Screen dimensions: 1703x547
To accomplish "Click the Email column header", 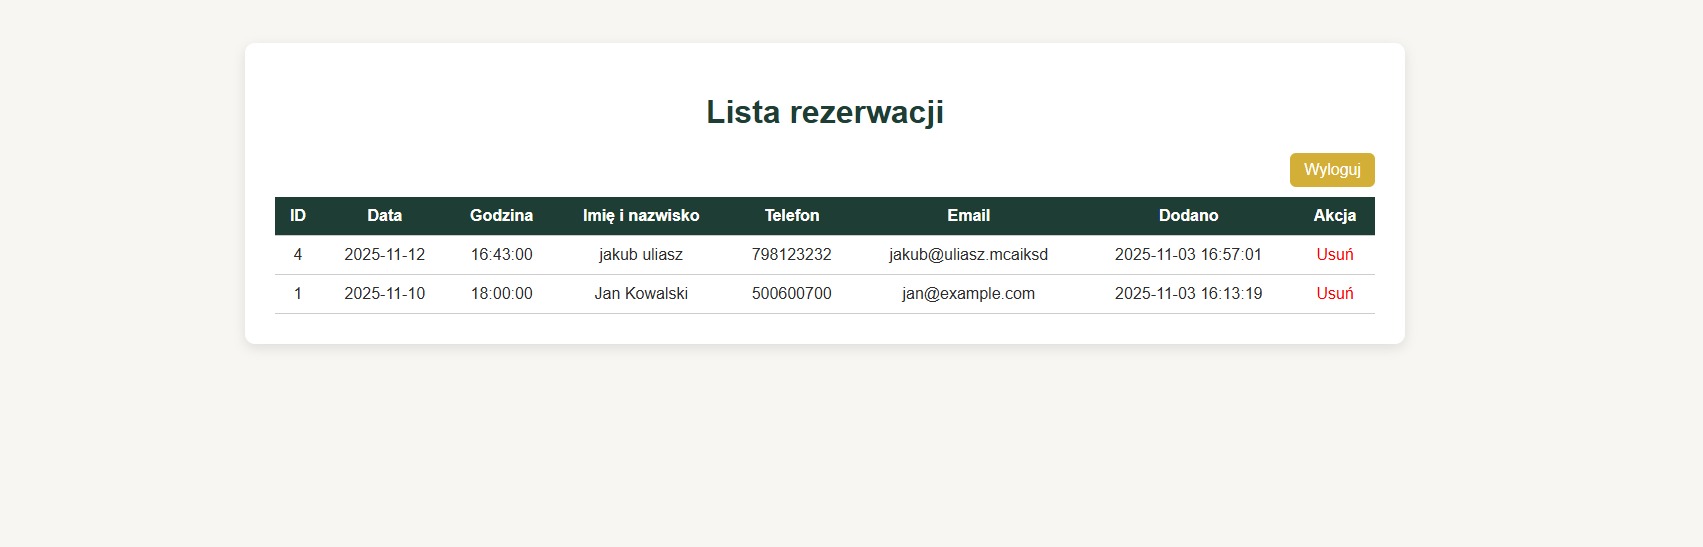I will point(968,216).
